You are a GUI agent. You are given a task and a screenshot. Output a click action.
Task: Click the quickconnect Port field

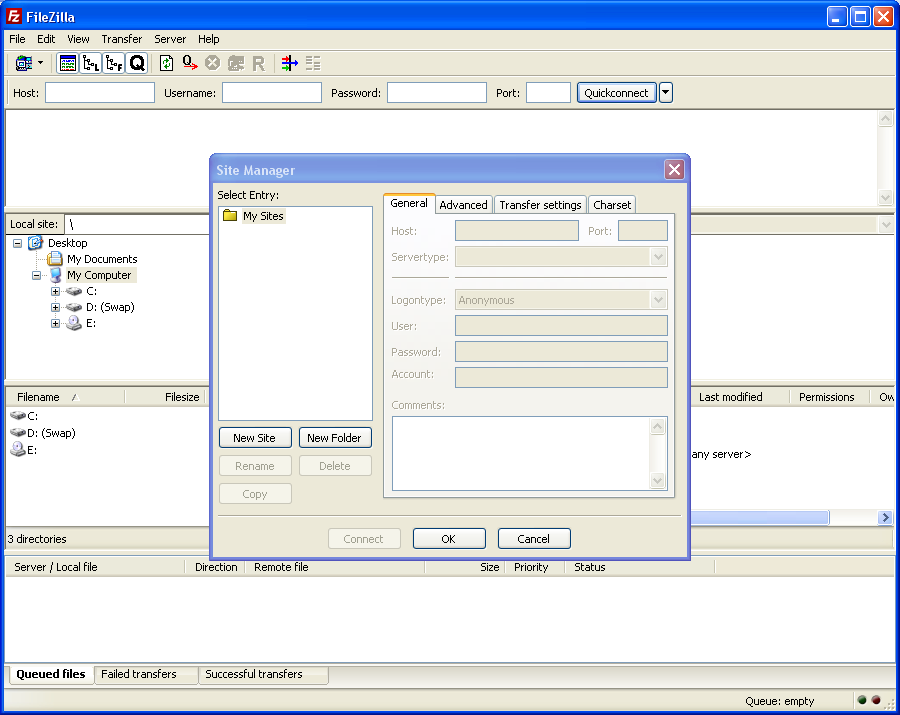[548, 92]
